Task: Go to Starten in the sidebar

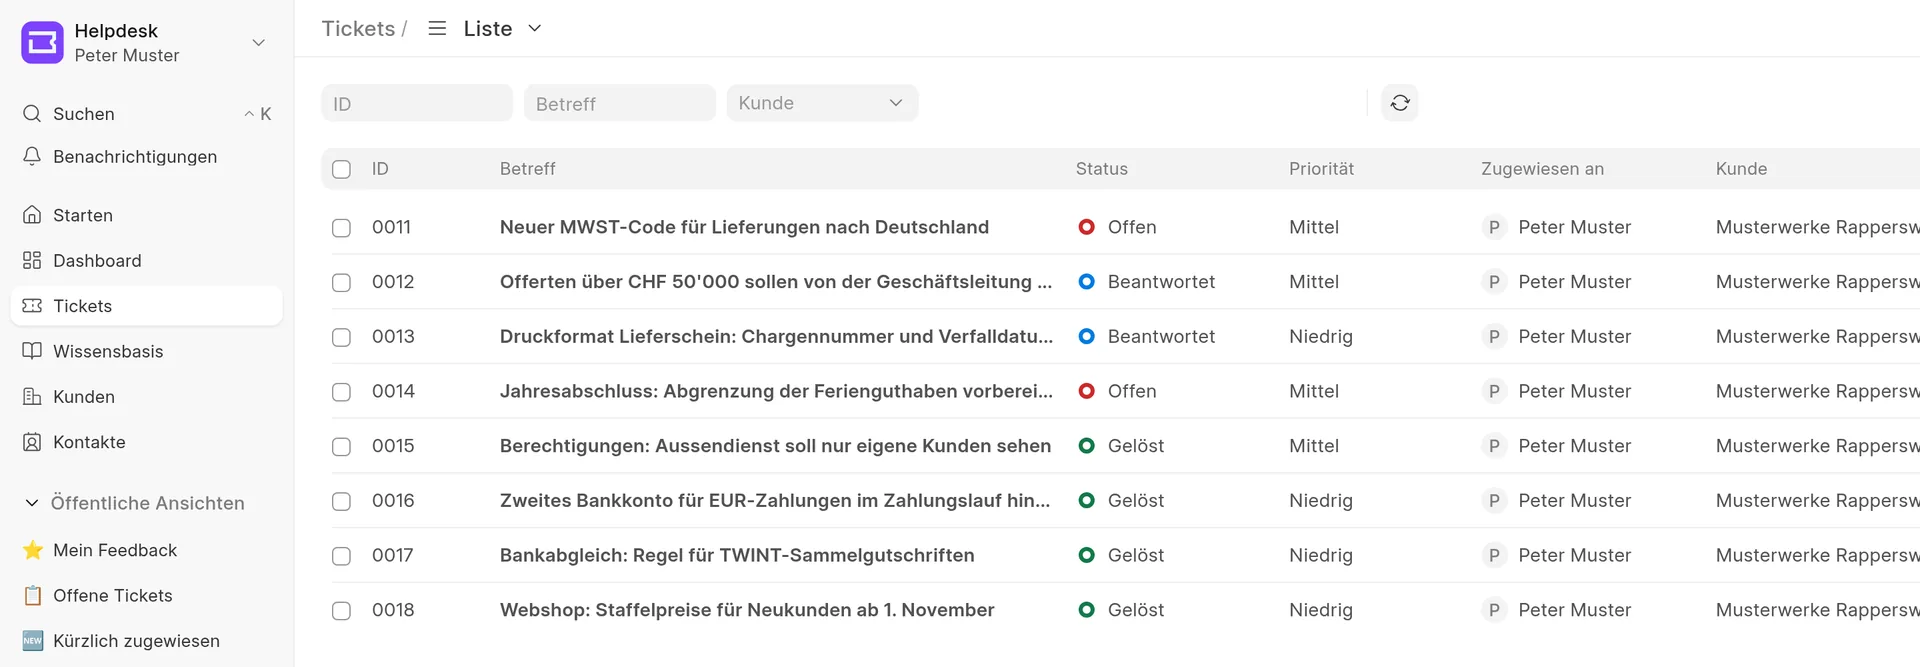Action: (x=146, y=215)
